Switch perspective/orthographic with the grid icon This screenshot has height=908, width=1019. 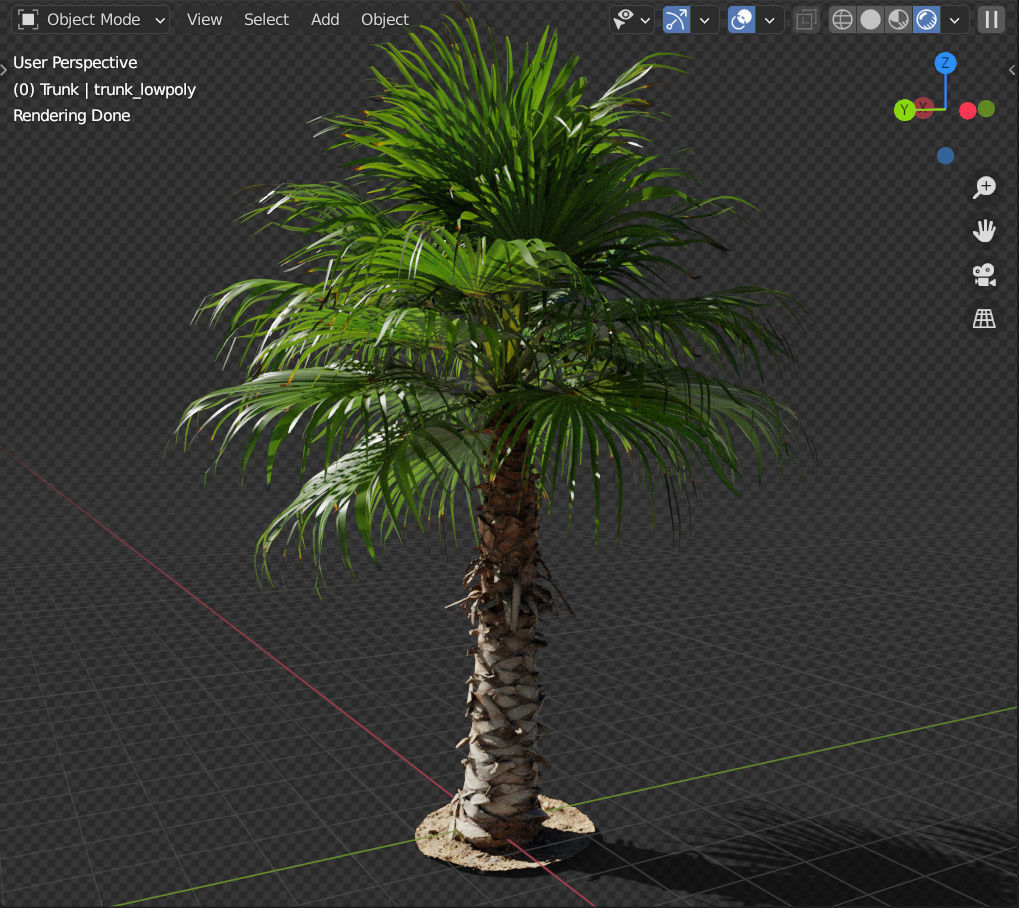pyautogui.click(x=984, y=318)
